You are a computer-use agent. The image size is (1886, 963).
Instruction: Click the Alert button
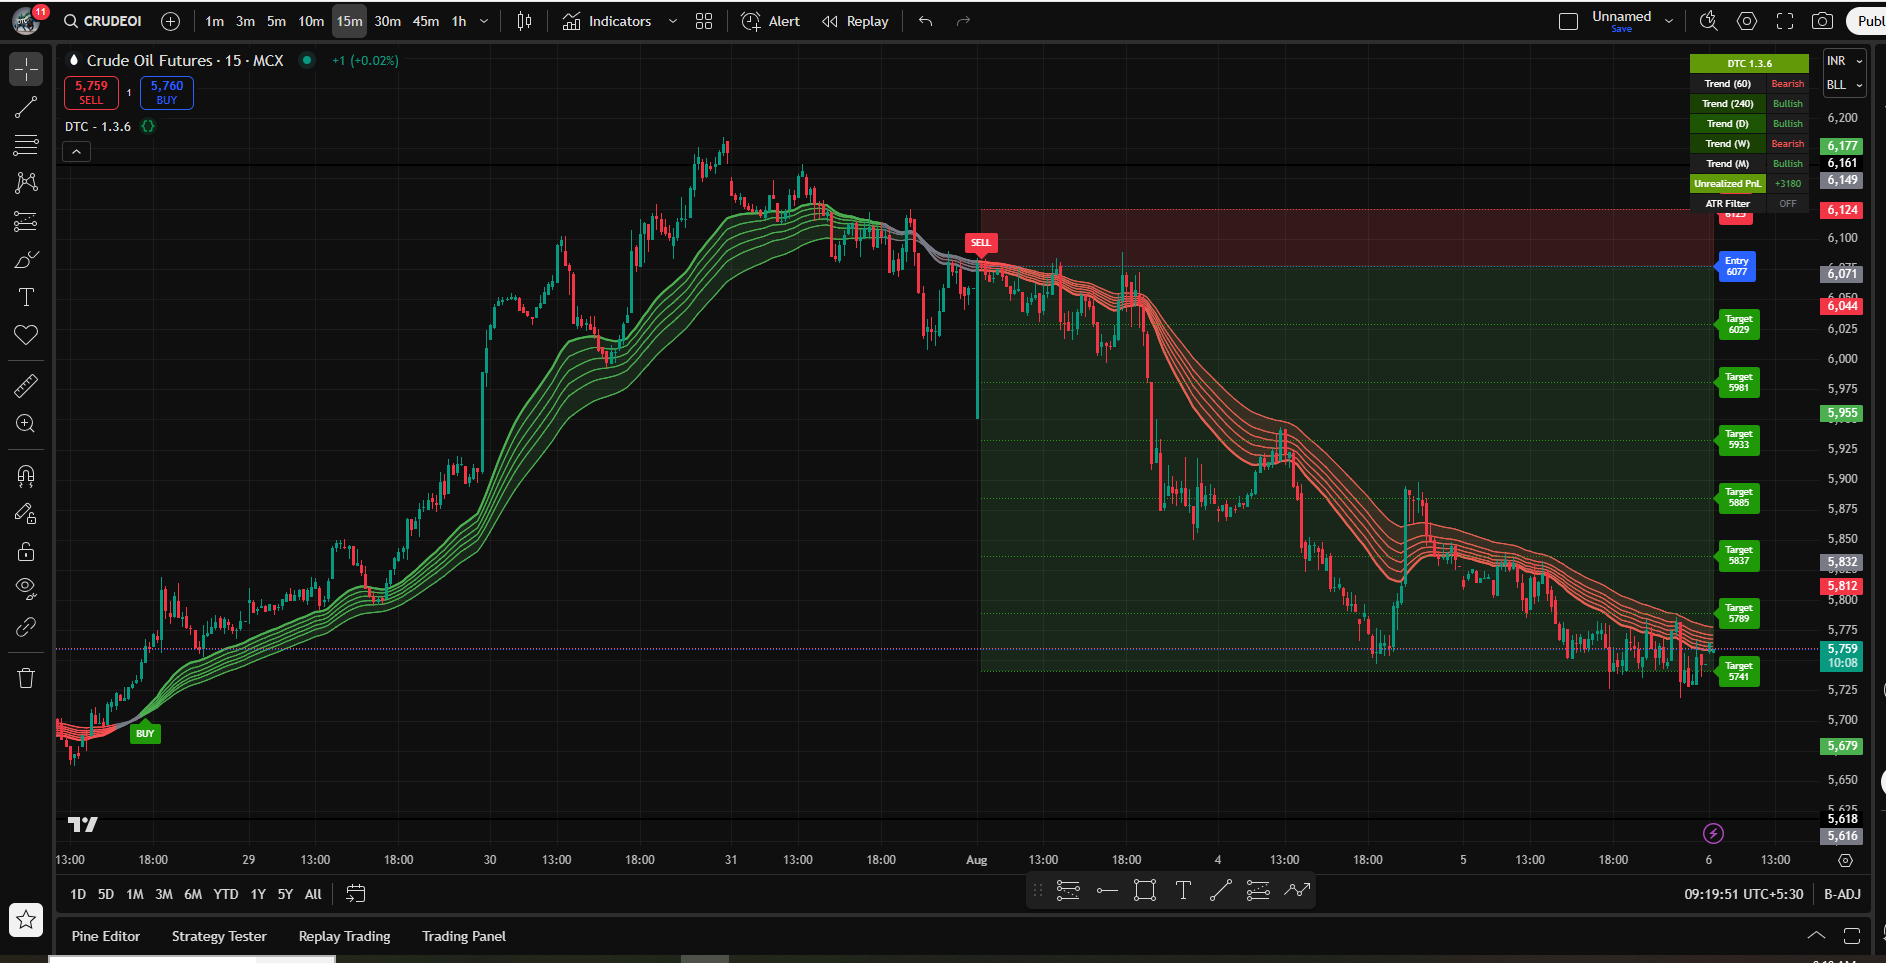tap(771, 21)
